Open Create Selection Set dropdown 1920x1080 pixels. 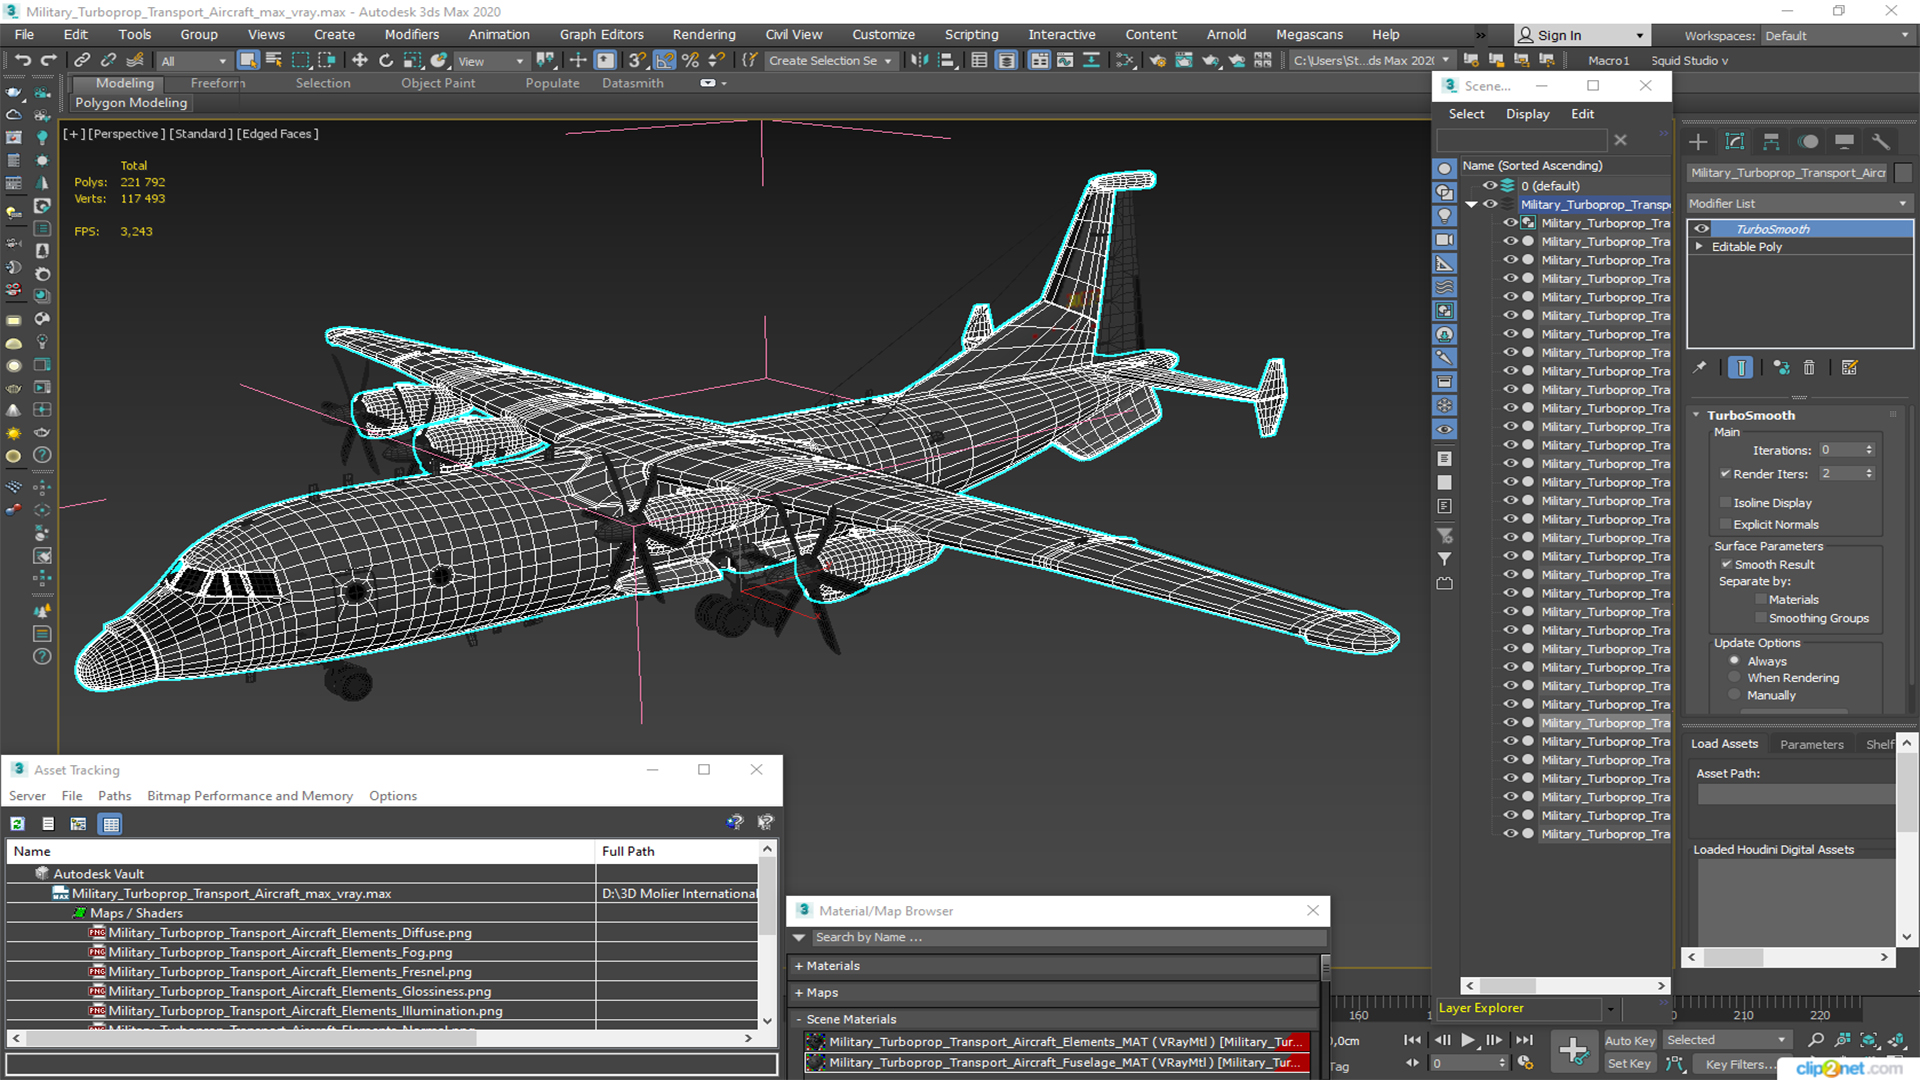830,61
